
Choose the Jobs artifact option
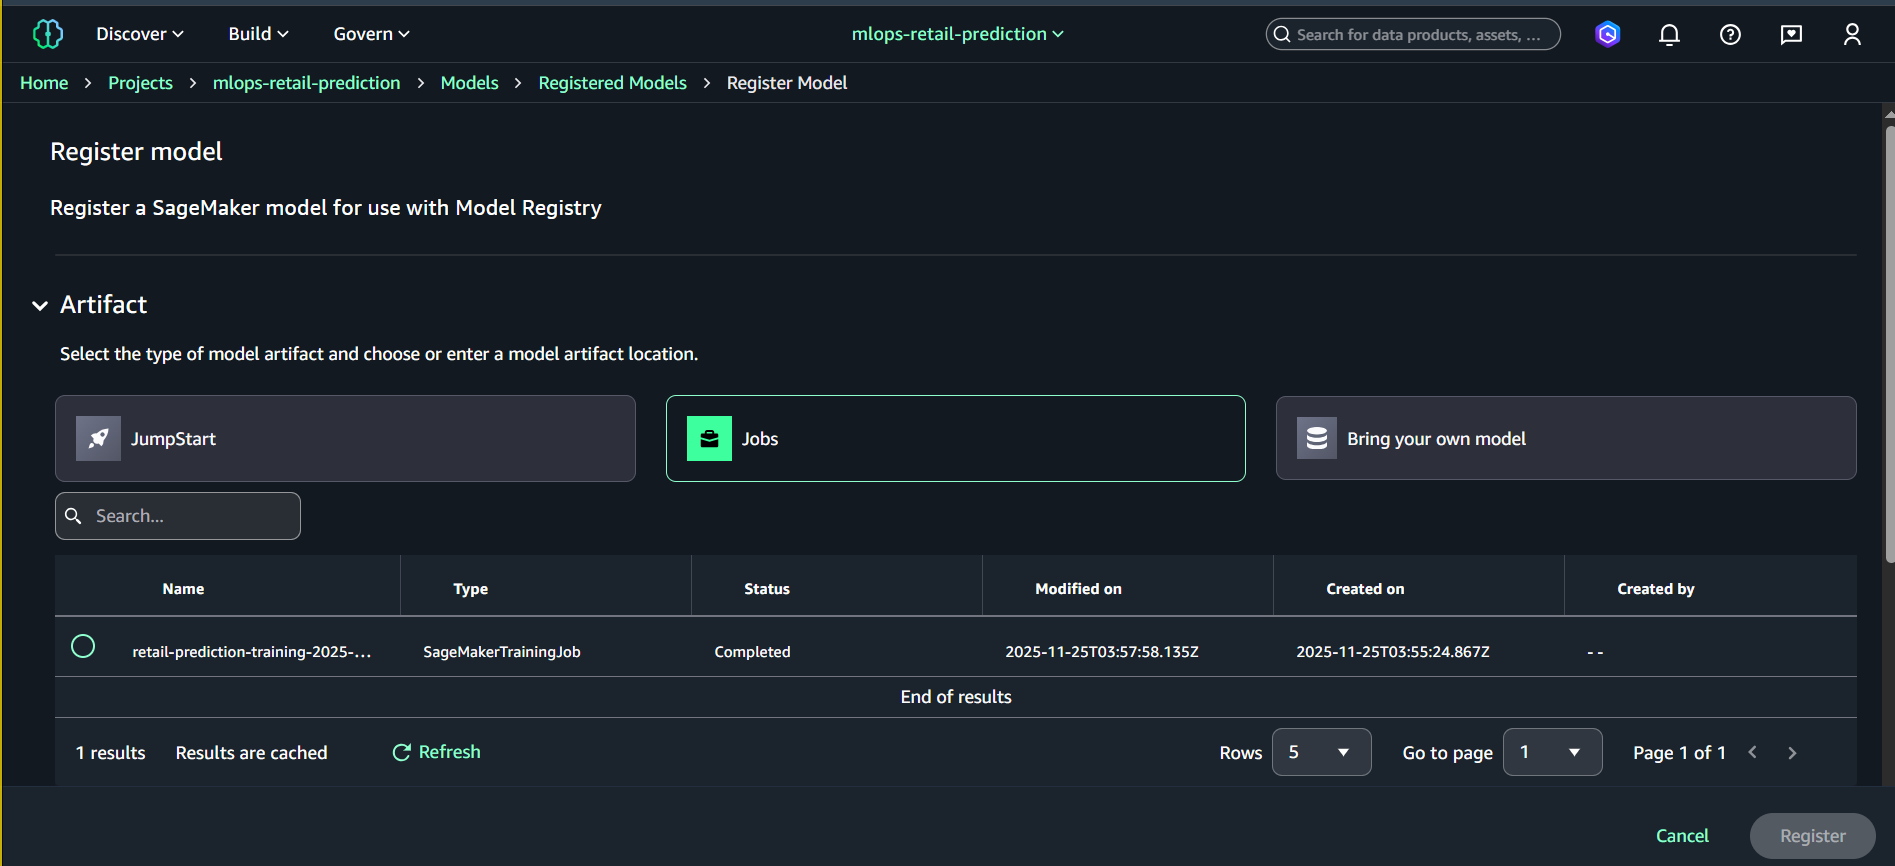pyautogui.click(x=955, y=438)
